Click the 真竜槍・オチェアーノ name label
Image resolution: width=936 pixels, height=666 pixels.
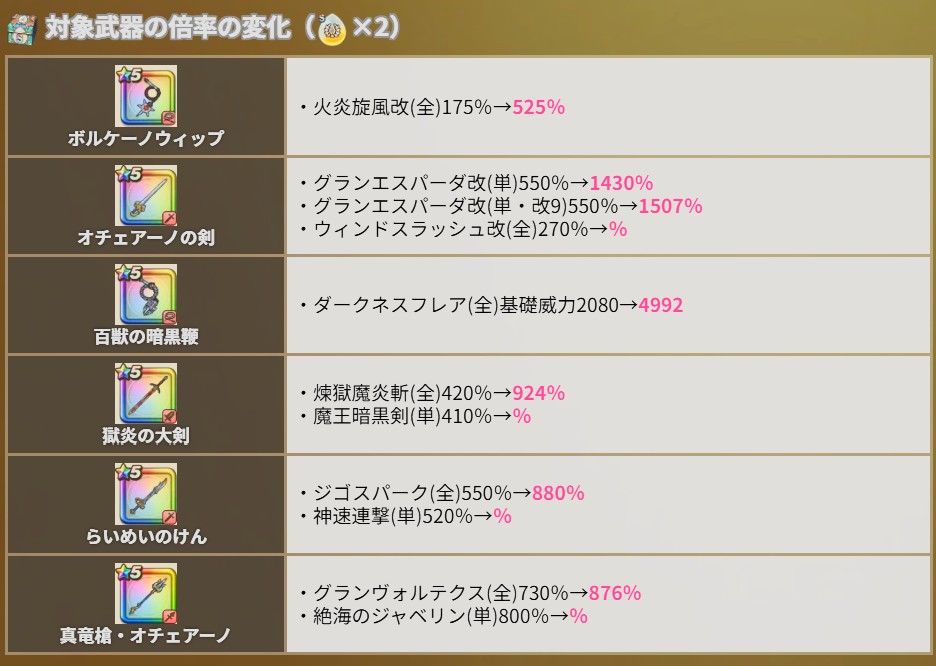(x=146, y=635)
